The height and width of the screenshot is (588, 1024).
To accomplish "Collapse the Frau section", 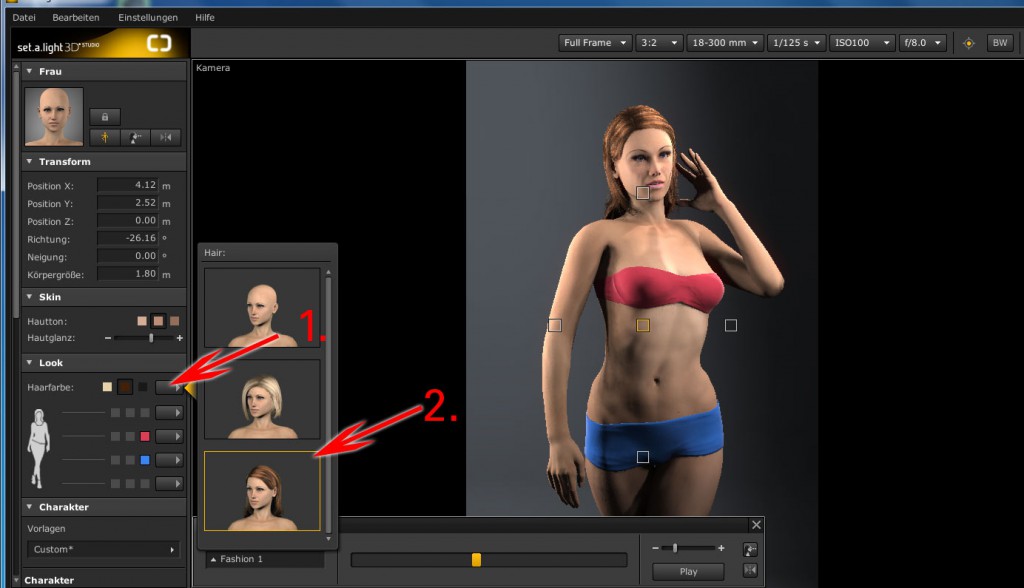I will (29, 71).
